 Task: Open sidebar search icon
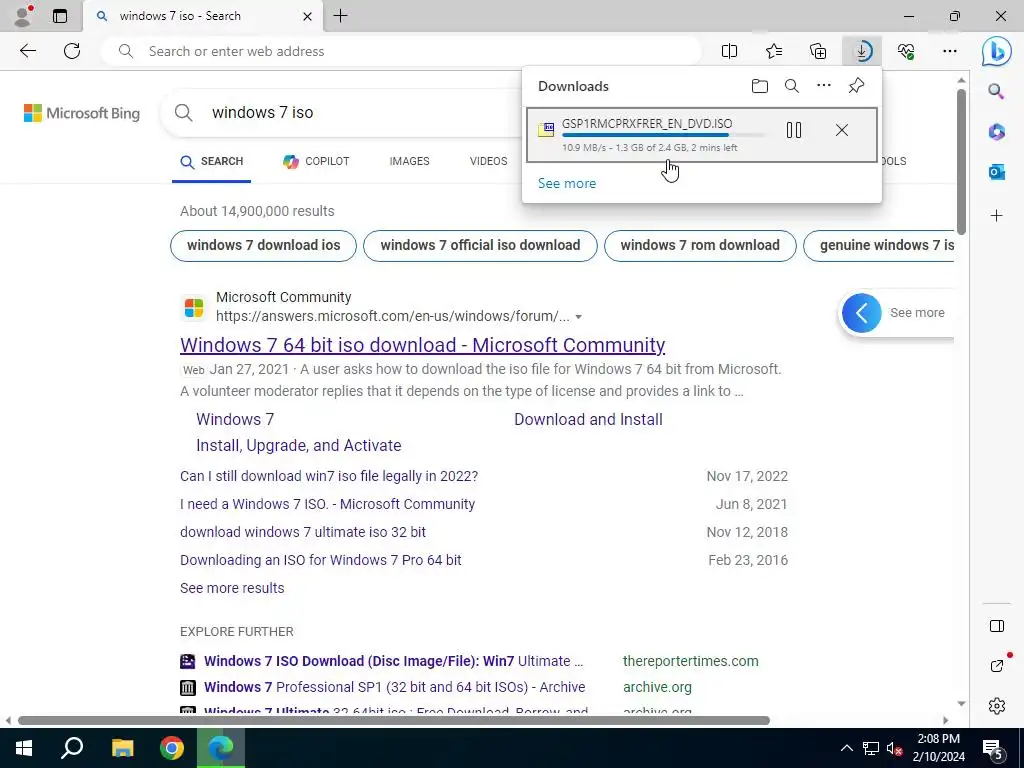point(996,91)
